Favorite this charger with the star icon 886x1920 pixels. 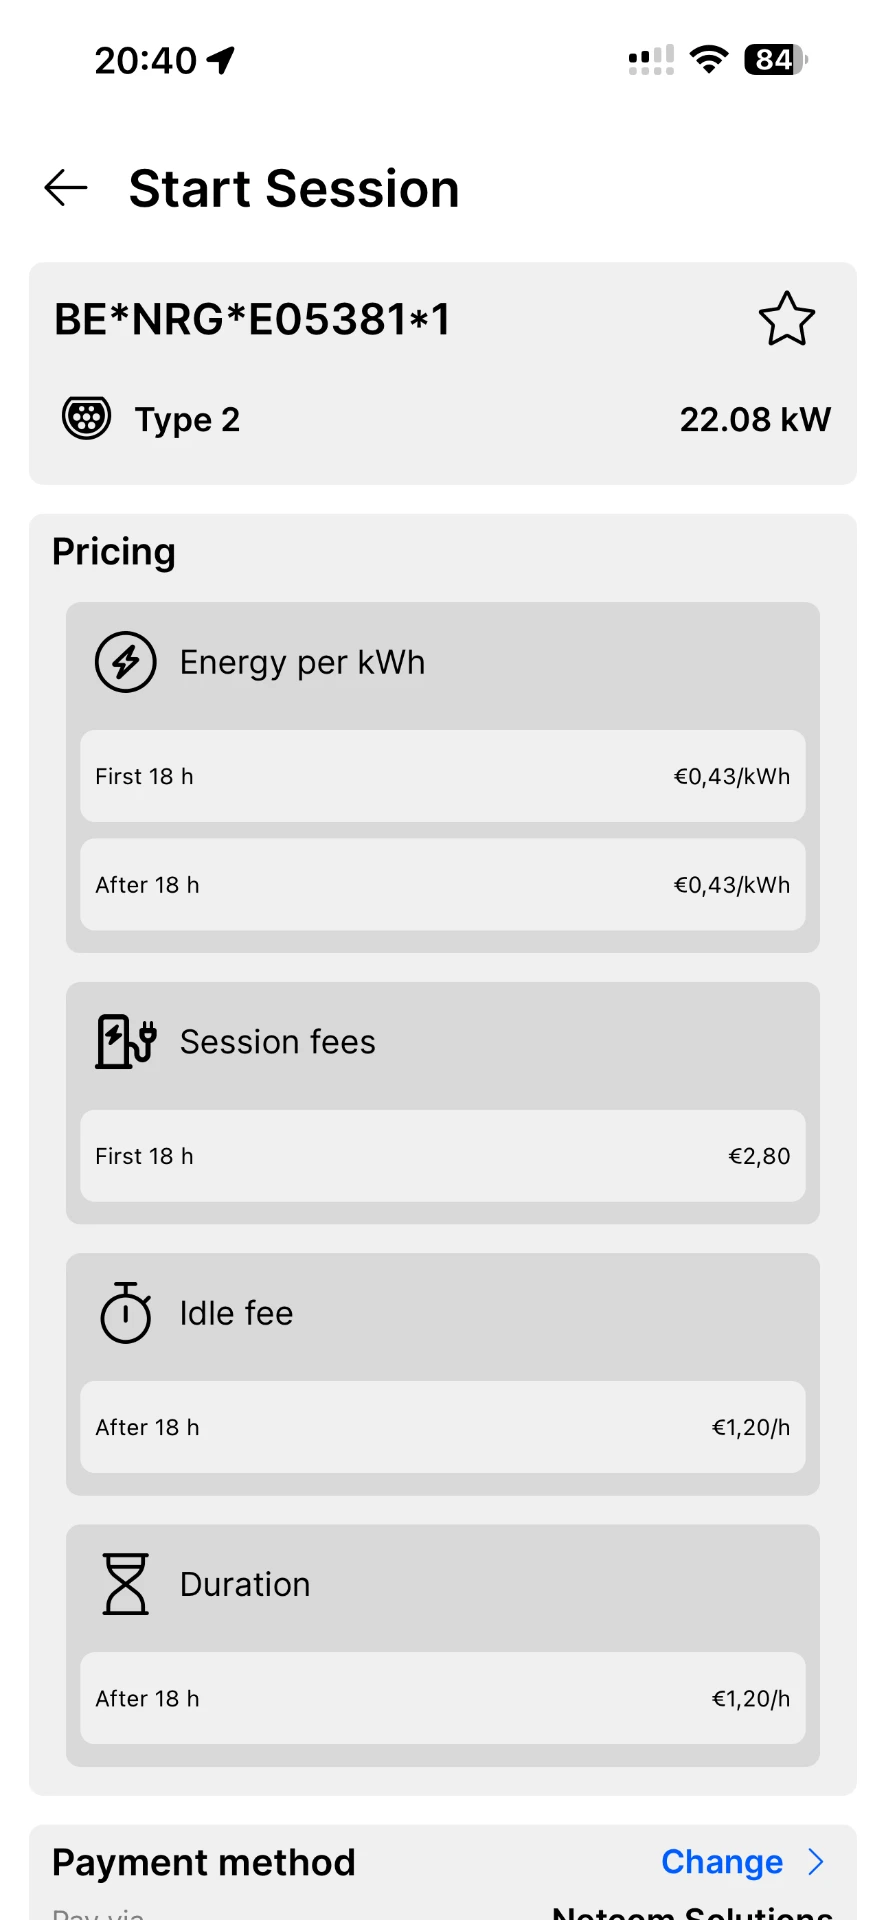click(x=787, y=319)
